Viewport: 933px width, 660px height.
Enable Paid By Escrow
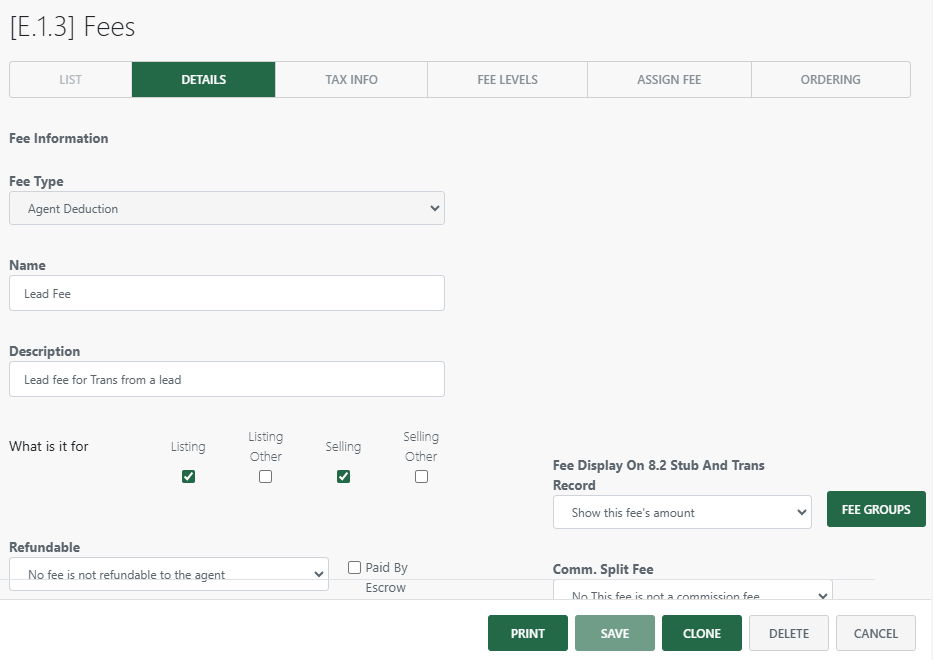coord(355,567)
